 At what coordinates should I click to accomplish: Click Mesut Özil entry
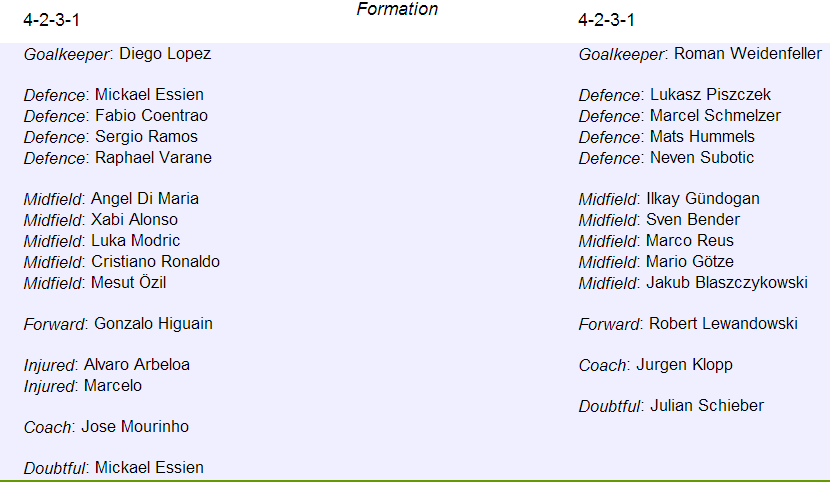[129, 283]
